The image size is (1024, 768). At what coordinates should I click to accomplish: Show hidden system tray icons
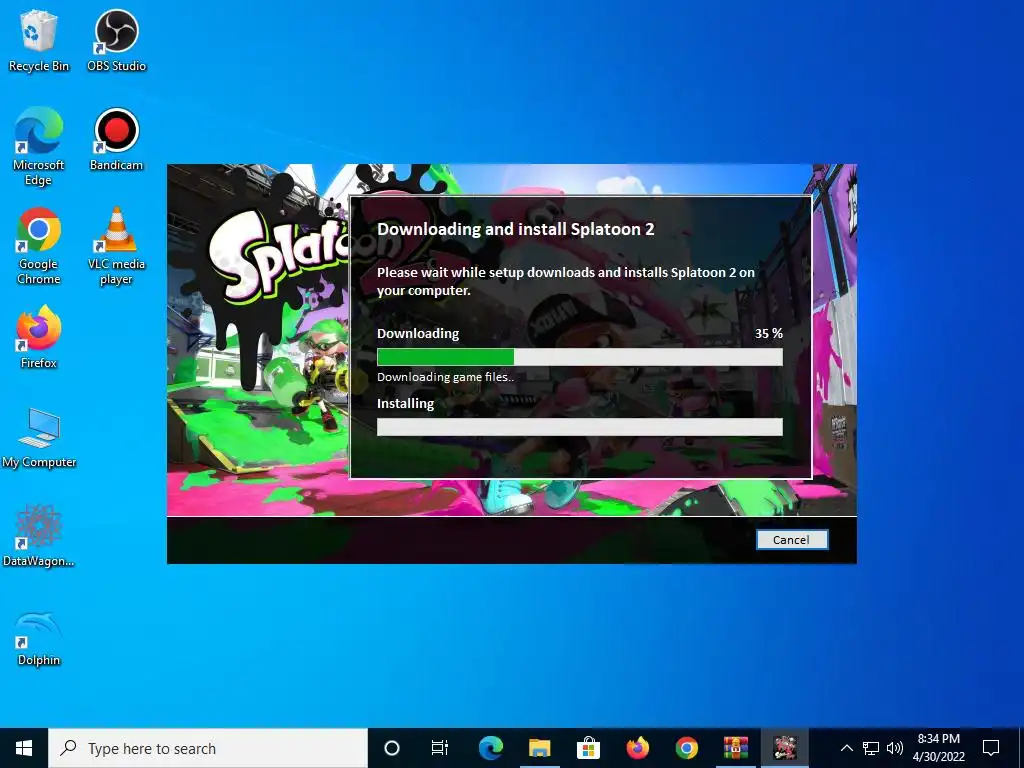846,748
